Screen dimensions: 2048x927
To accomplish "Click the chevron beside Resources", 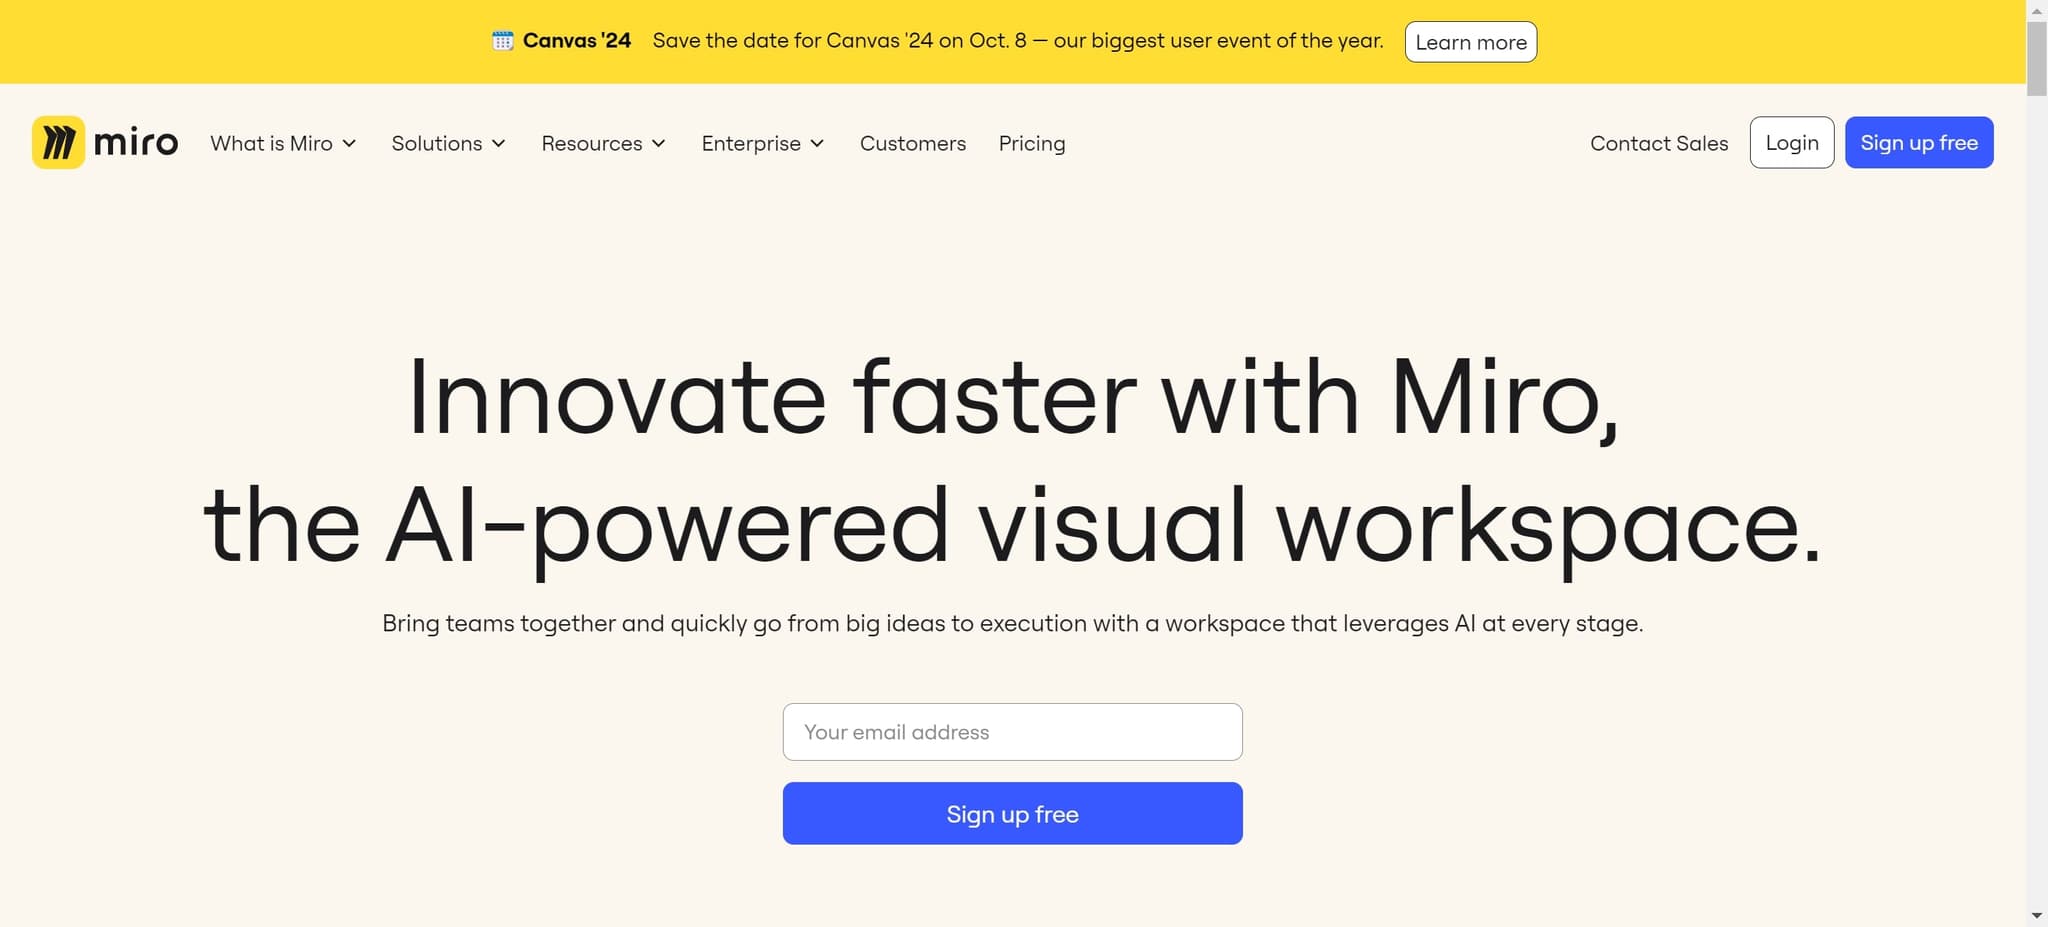I will tap(658, 144).
